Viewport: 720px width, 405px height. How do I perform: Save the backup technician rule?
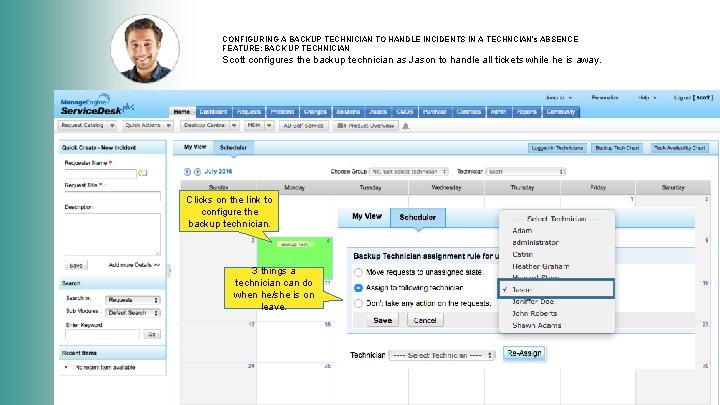coord(382,321)
